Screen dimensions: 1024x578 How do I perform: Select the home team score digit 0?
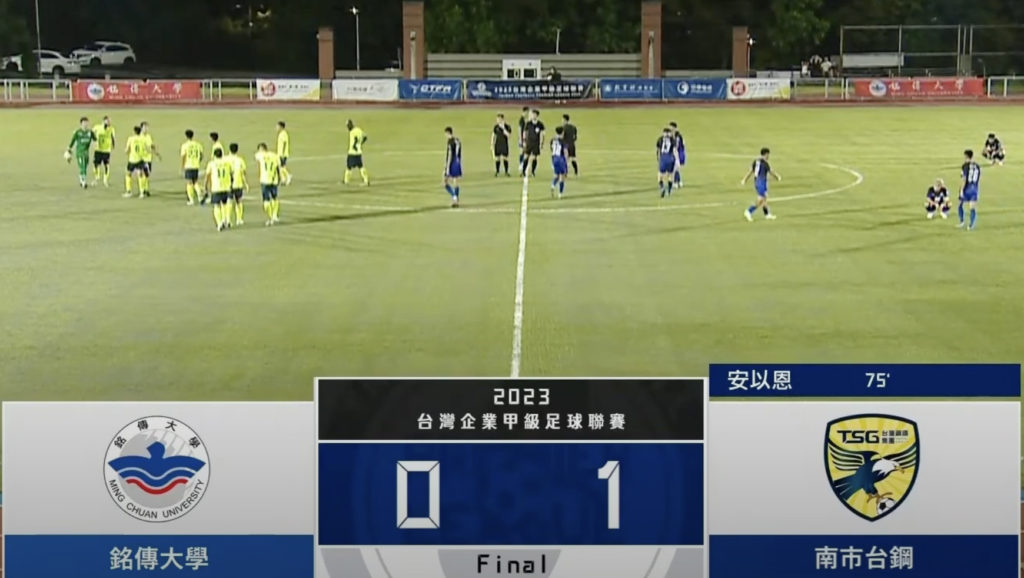click(x=418, y=495)
